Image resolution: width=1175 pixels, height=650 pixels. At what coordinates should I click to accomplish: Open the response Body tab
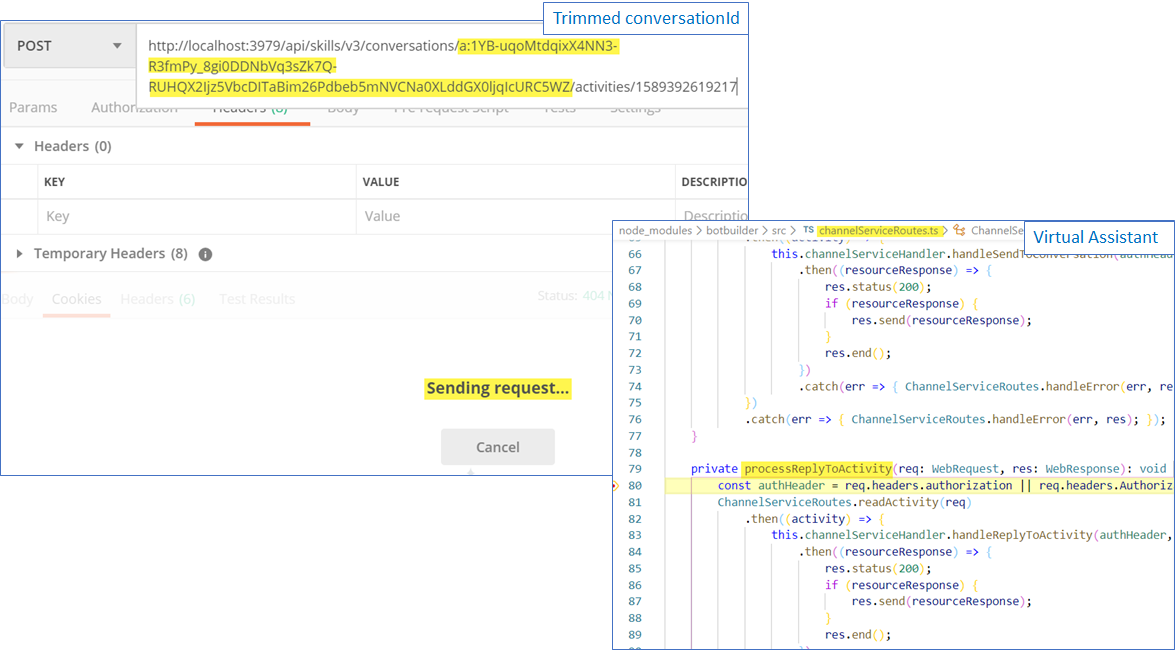pyautogui.click(x=17, y=299)
